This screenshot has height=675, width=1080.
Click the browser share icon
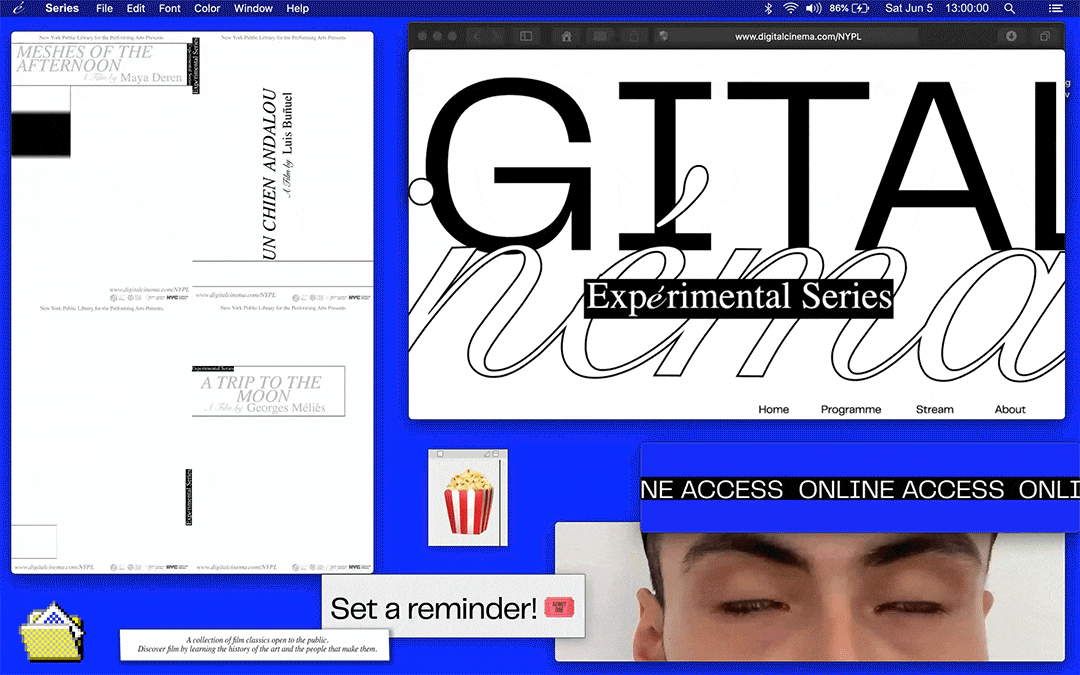(x=634, y=36)
